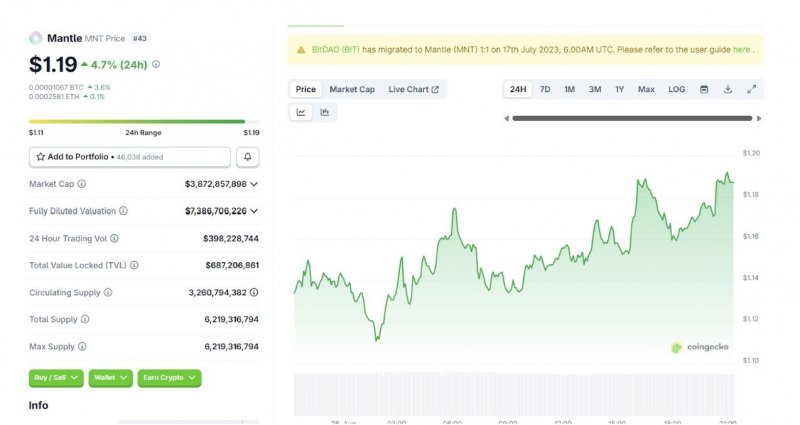Click the price alert bell icon
This screenshot has height=425, width=800.
tap(247, 157)
